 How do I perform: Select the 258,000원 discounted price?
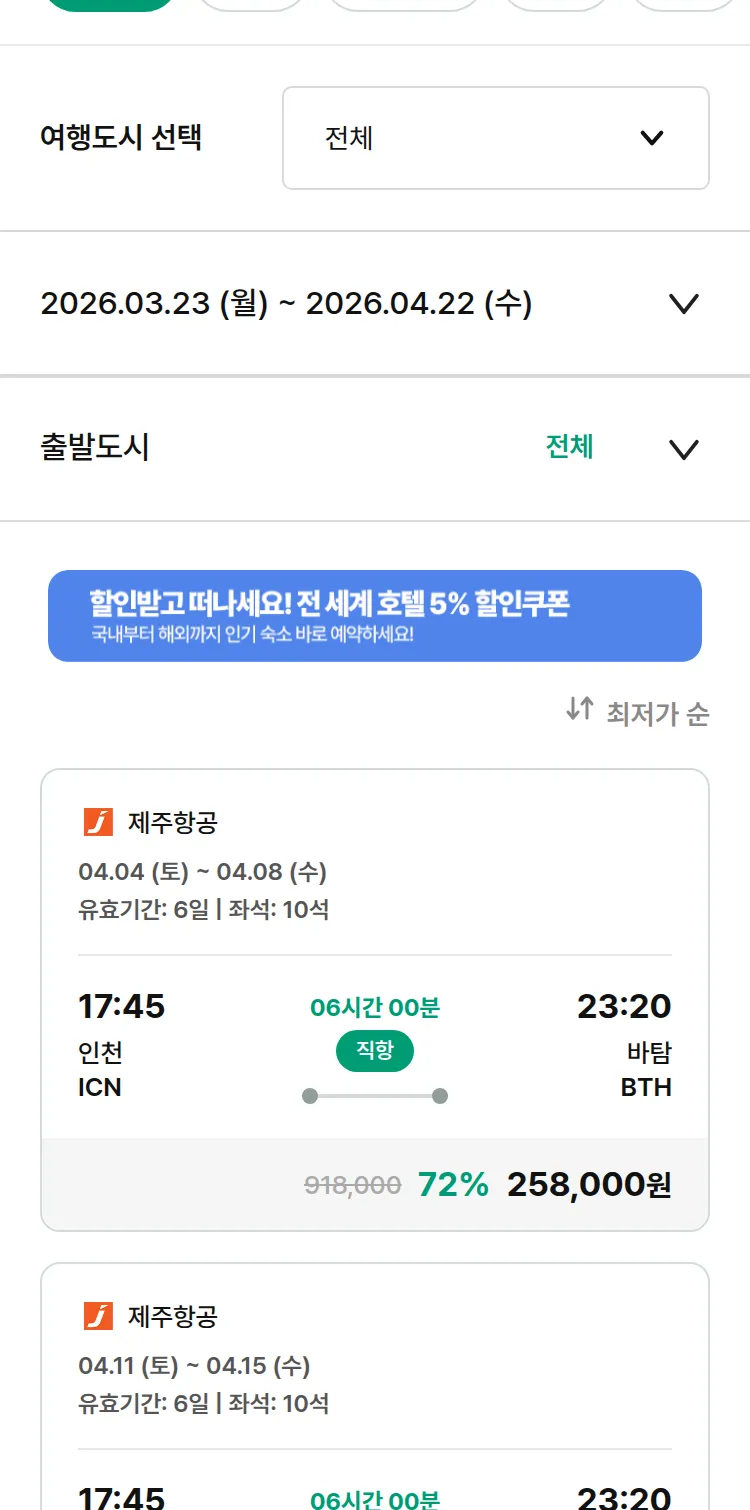click(589, 1185)
